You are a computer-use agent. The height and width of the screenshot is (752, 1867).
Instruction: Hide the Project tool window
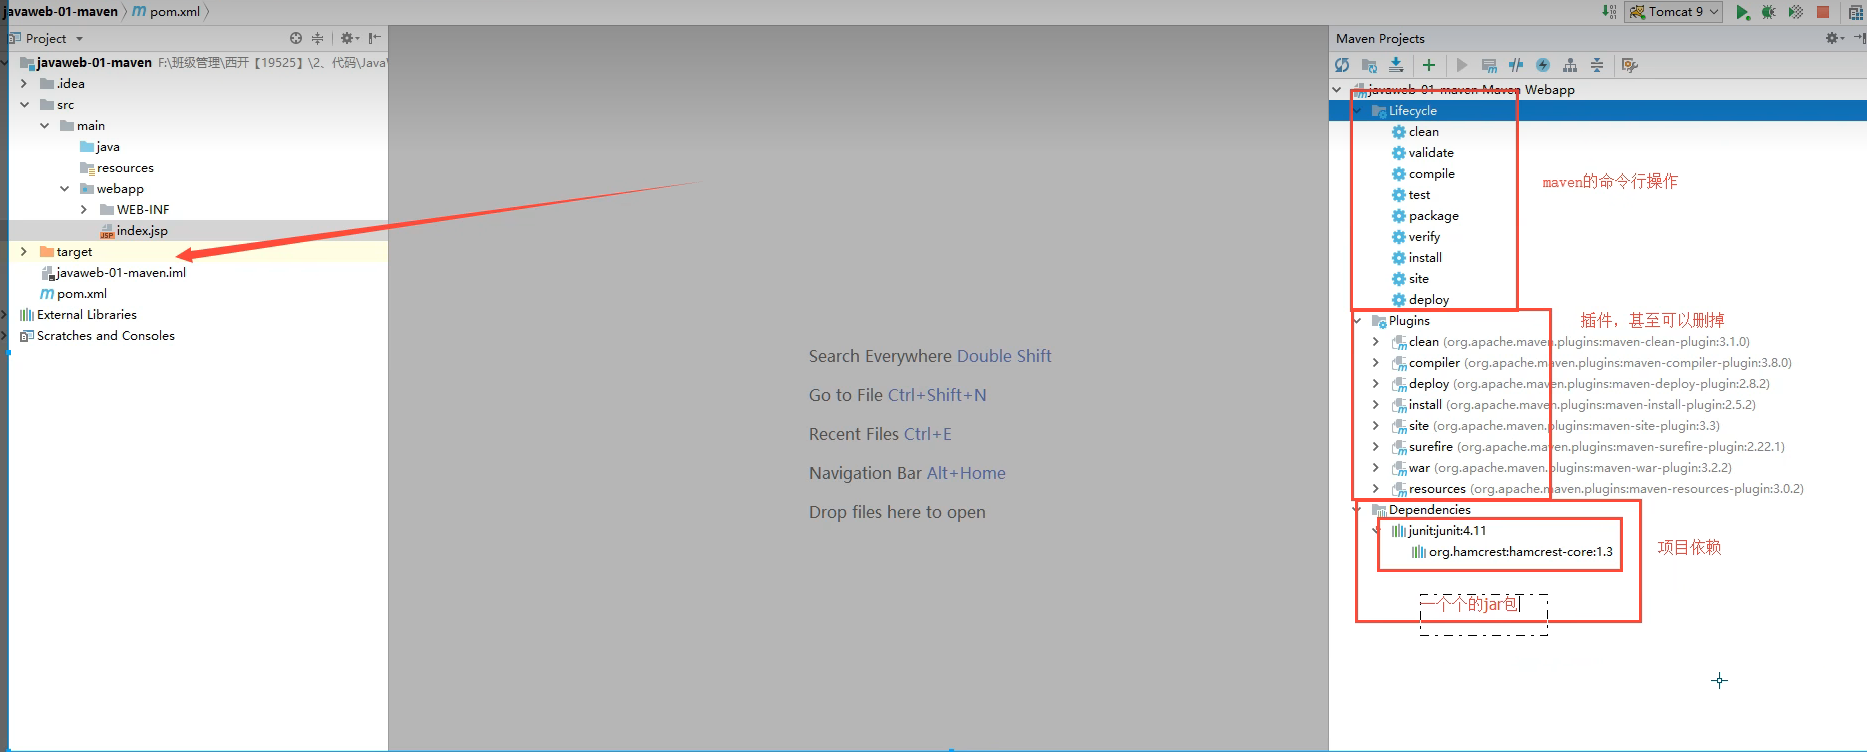[x=374, y=38]
